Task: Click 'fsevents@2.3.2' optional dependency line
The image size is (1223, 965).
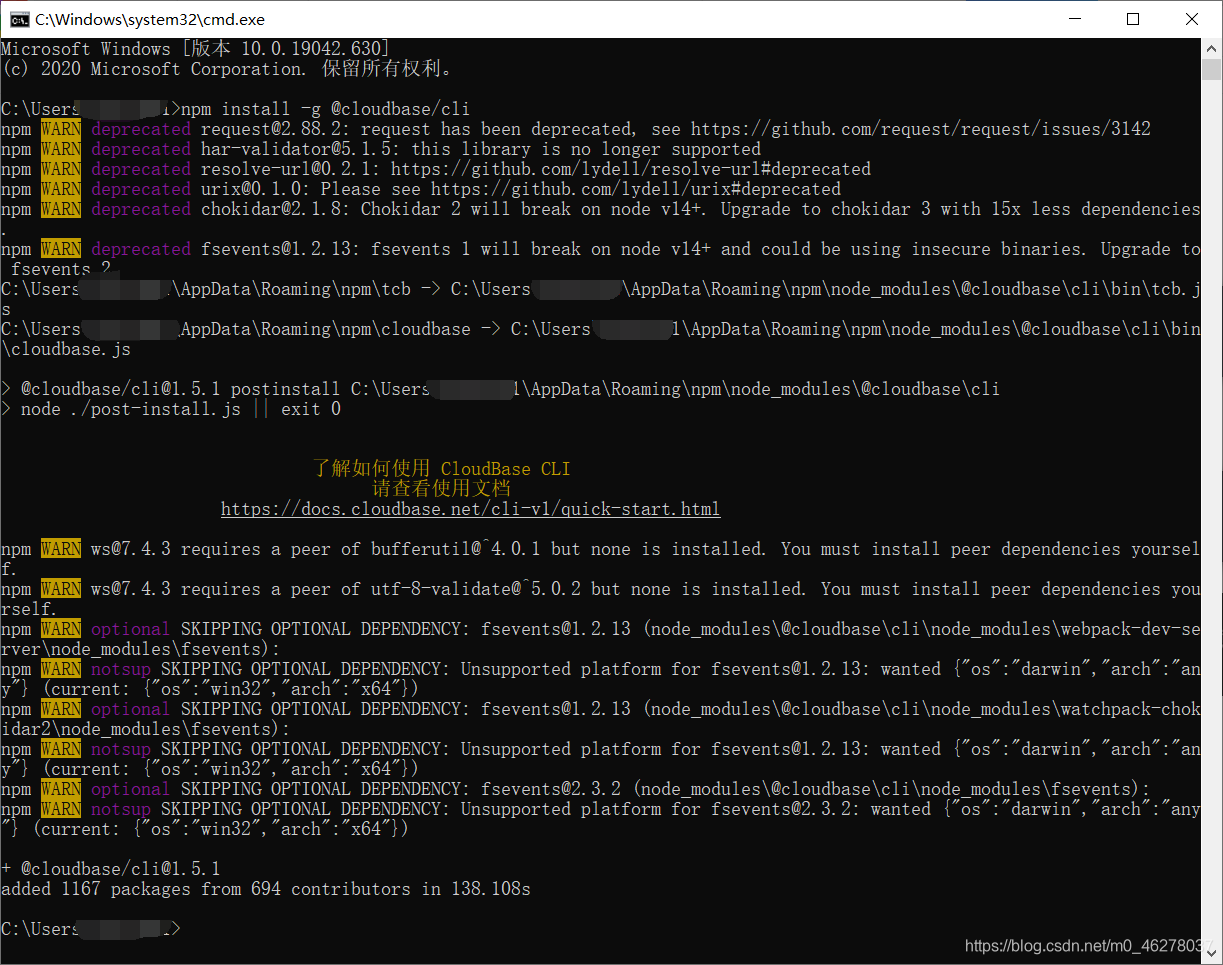Action: pos(576,789)
